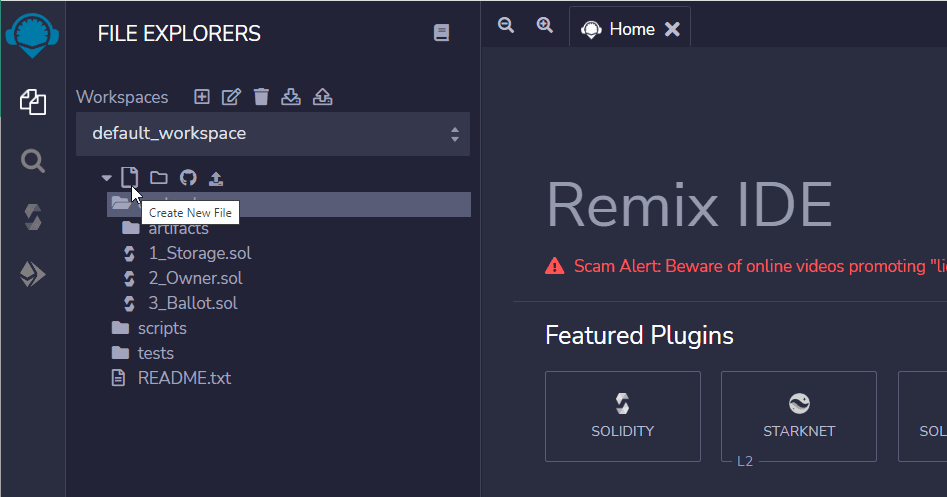Click the Remix logo icon
This screenshot has height=497, width=947.
pos(33,36)
